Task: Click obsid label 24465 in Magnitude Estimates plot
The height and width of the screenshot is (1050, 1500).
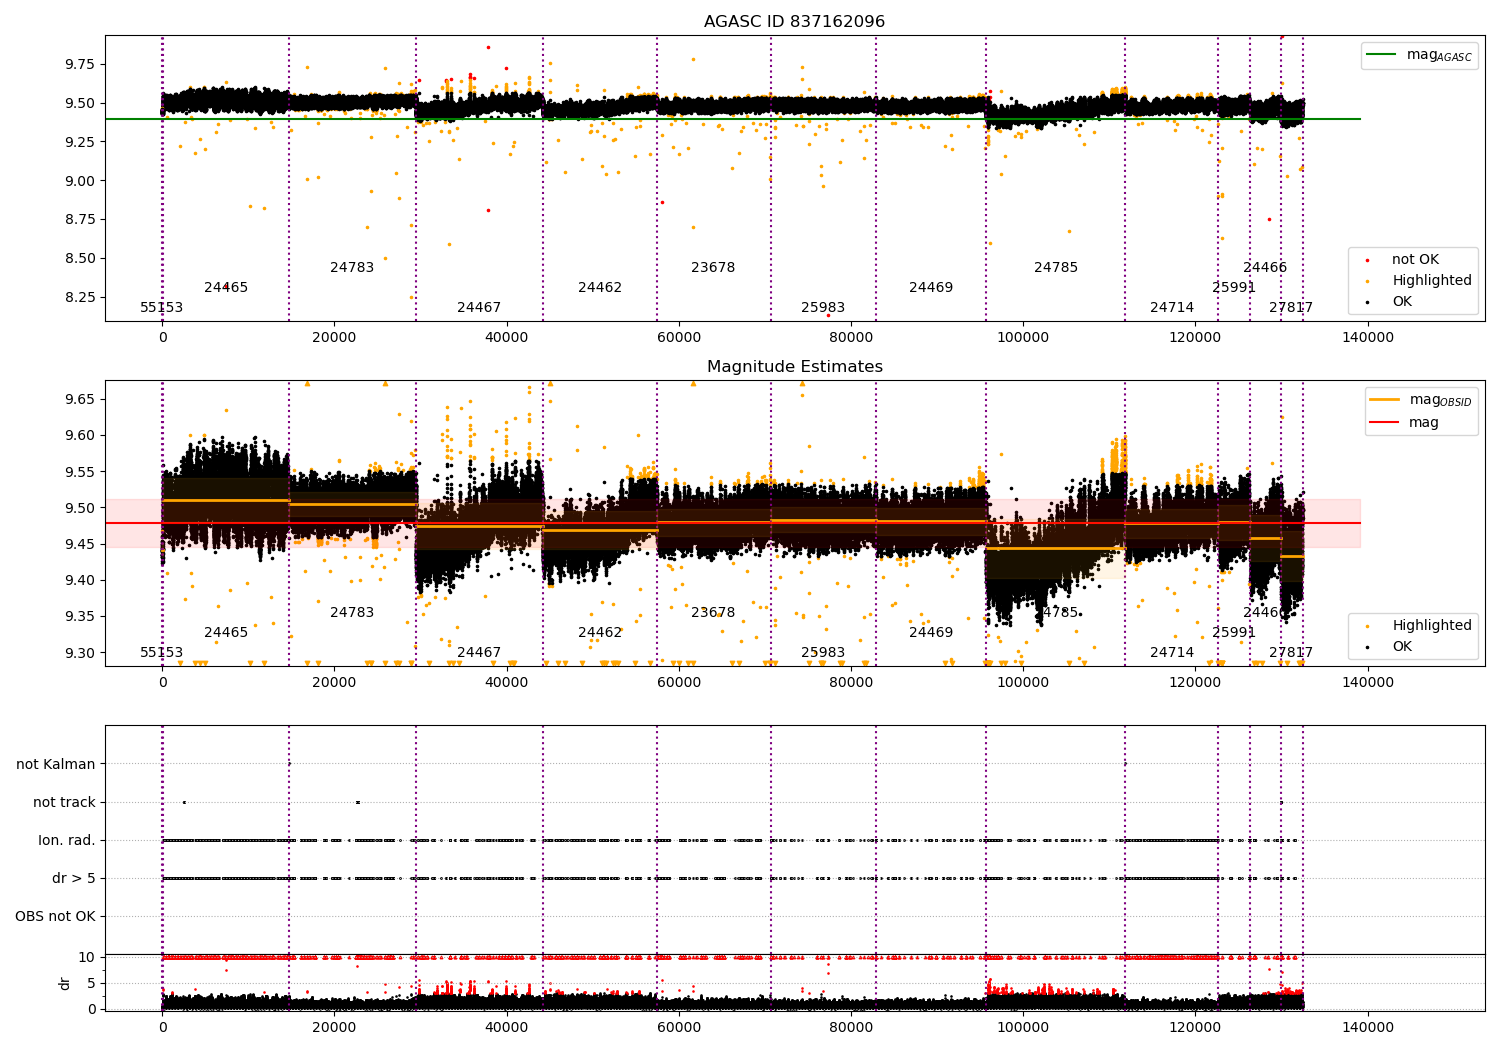Action: point(226,633)
